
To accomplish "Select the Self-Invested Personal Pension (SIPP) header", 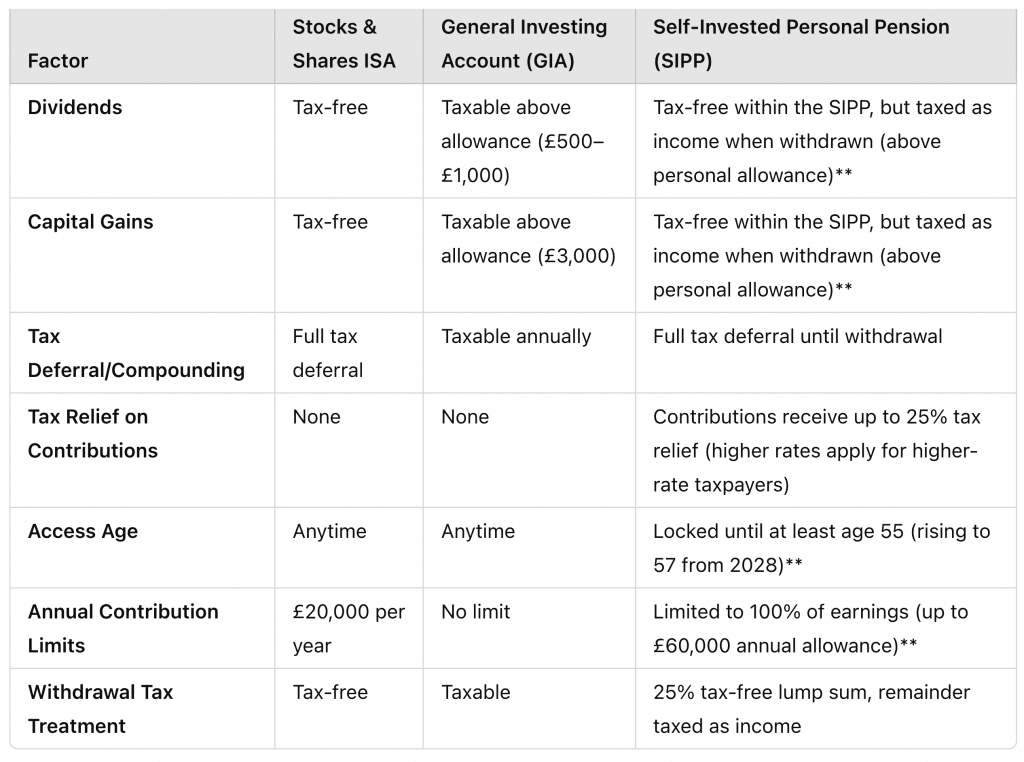I will [801, 44].
